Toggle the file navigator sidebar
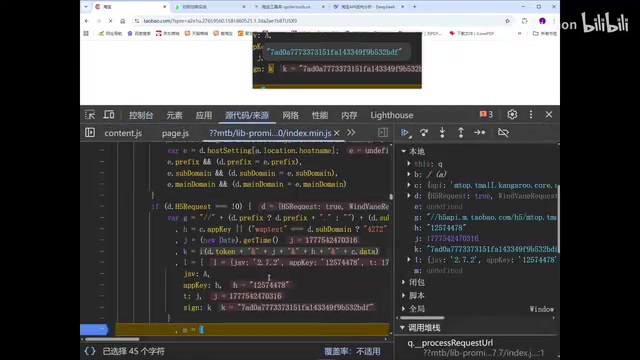Image resolution: width=640 pixels, height=360 pixels. (90, 133)
